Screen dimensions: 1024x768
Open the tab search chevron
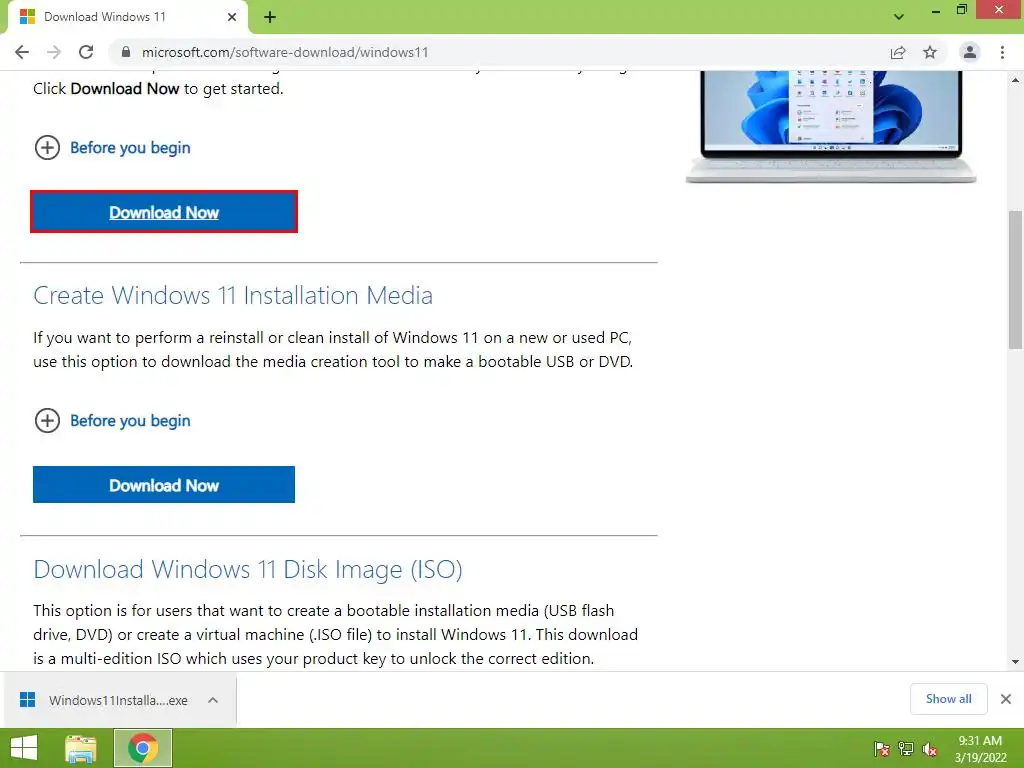coord(899,17)
